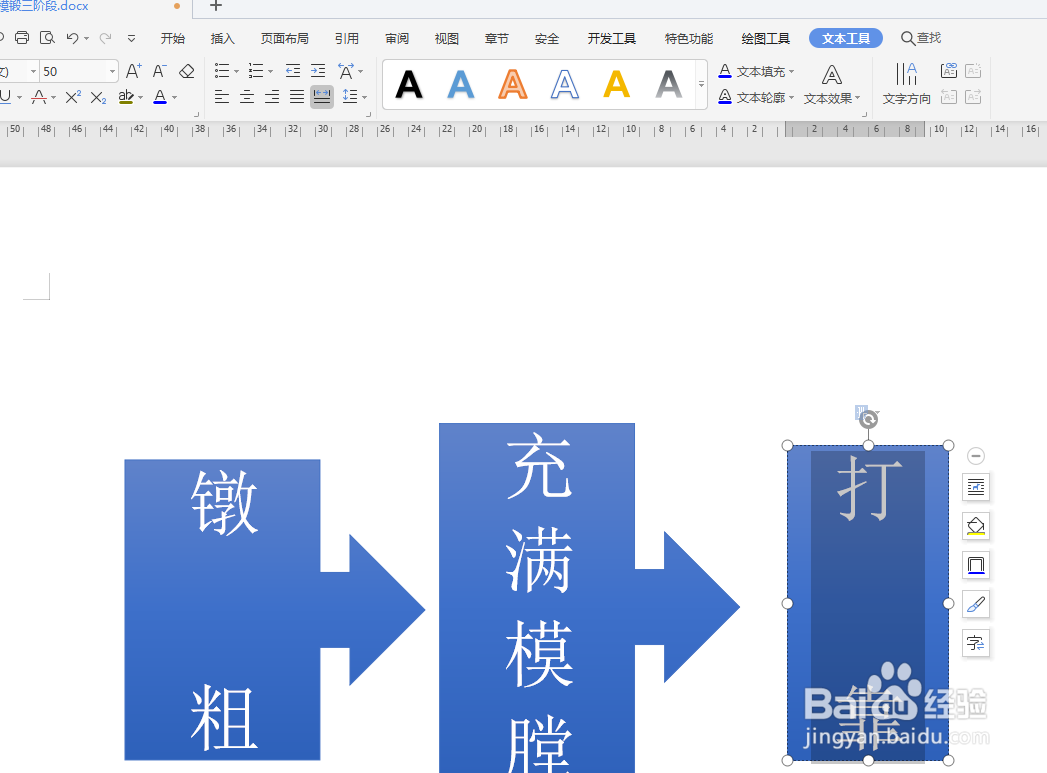
Task: Choose the gray gradient WordArt style
Action: pos(668,85)
